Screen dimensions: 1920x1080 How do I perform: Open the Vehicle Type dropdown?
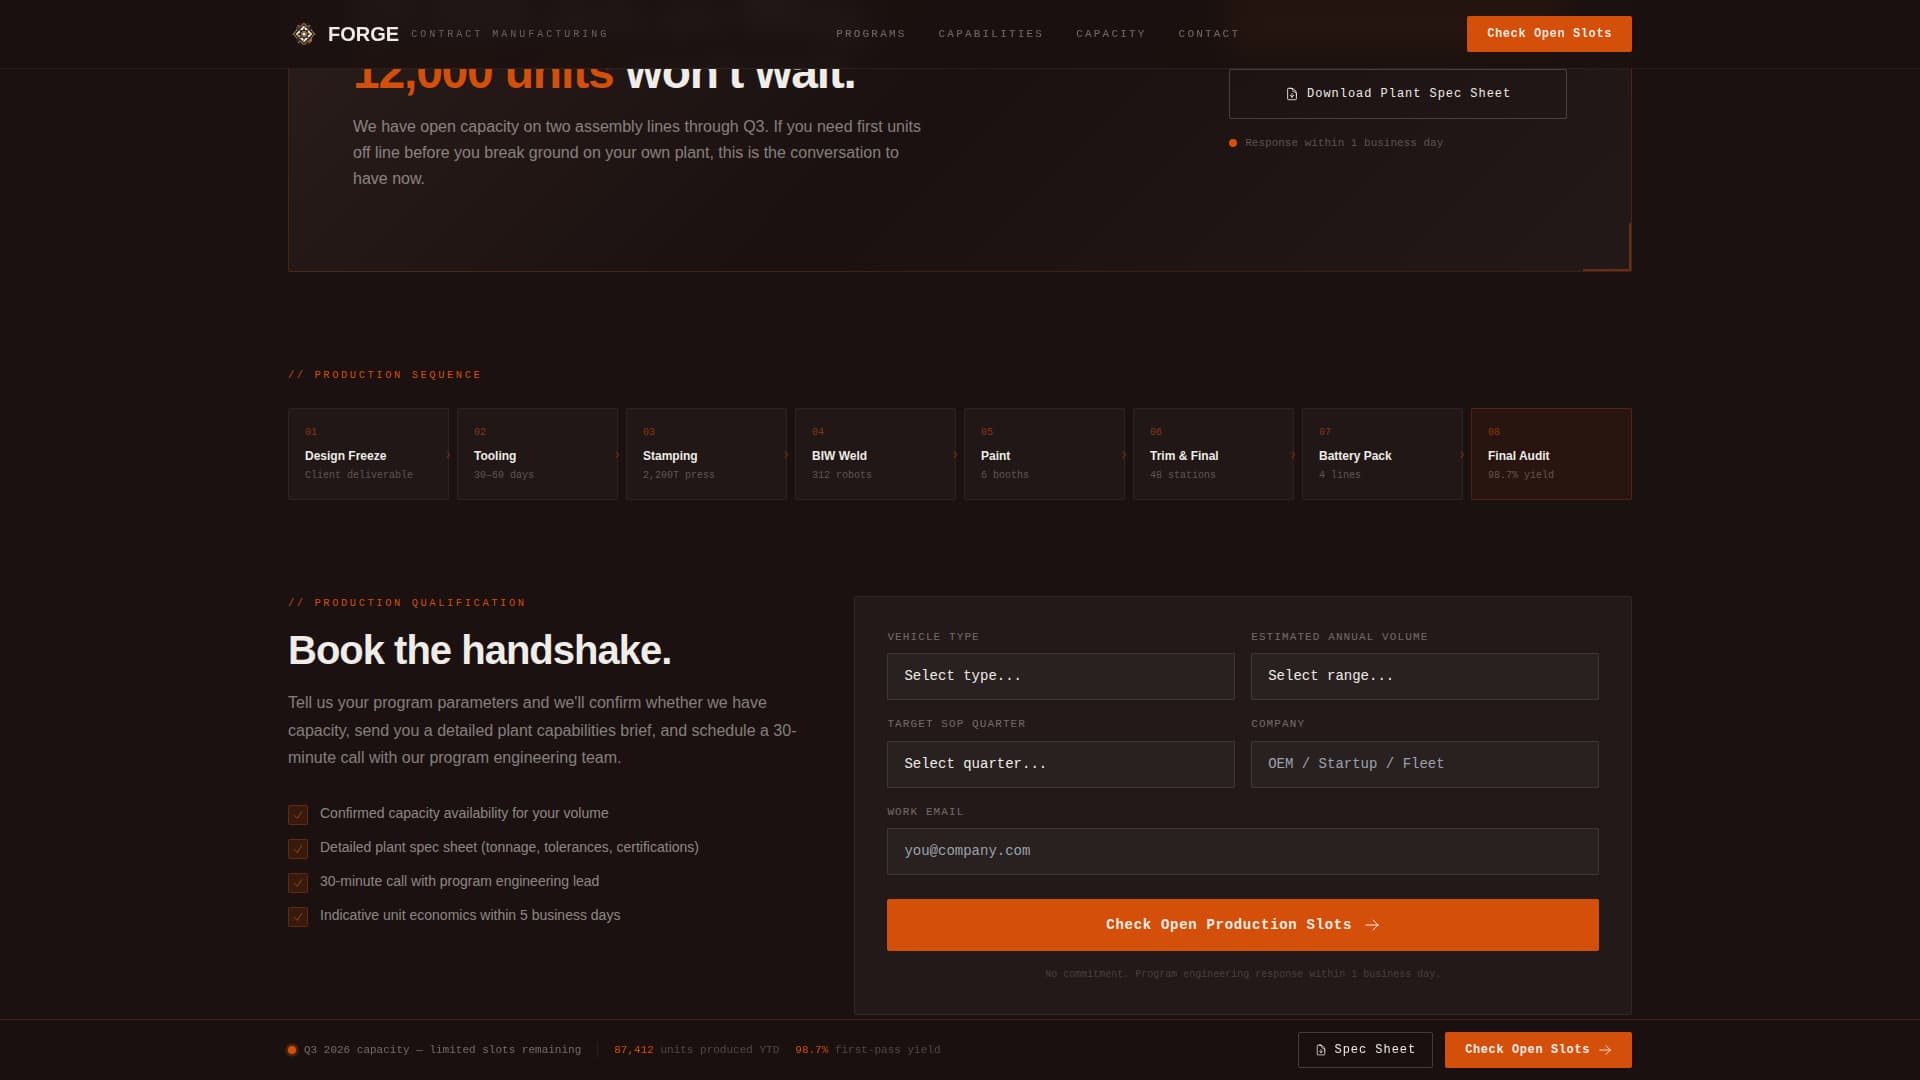[1060, 676]
